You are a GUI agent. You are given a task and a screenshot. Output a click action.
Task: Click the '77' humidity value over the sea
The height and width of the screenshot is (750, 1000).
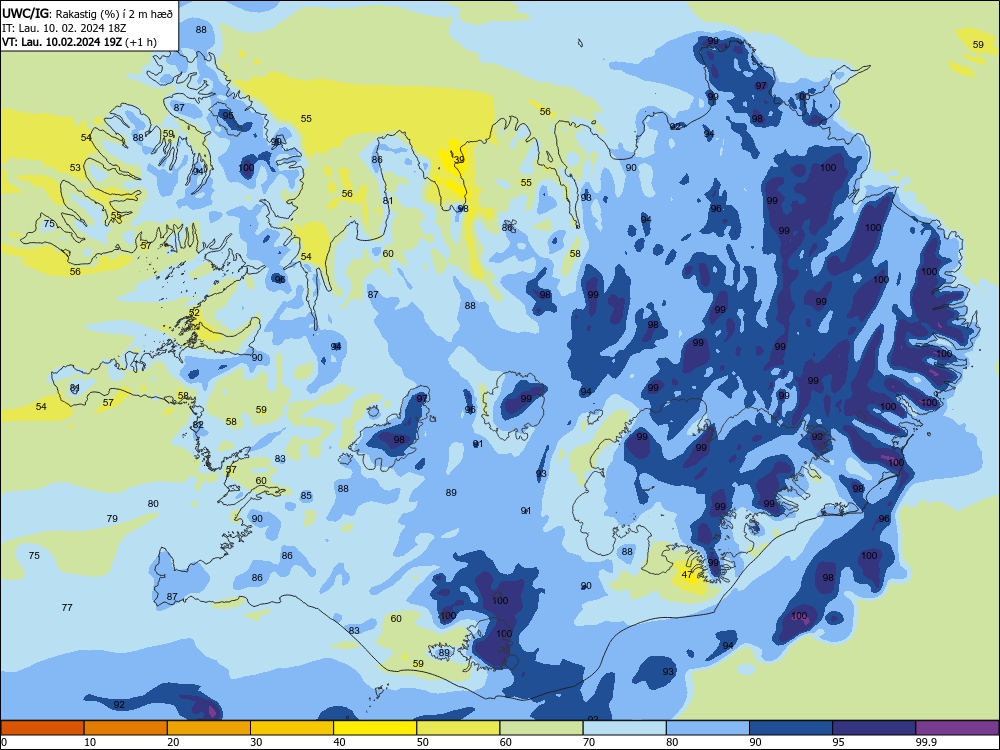[67, 607]
